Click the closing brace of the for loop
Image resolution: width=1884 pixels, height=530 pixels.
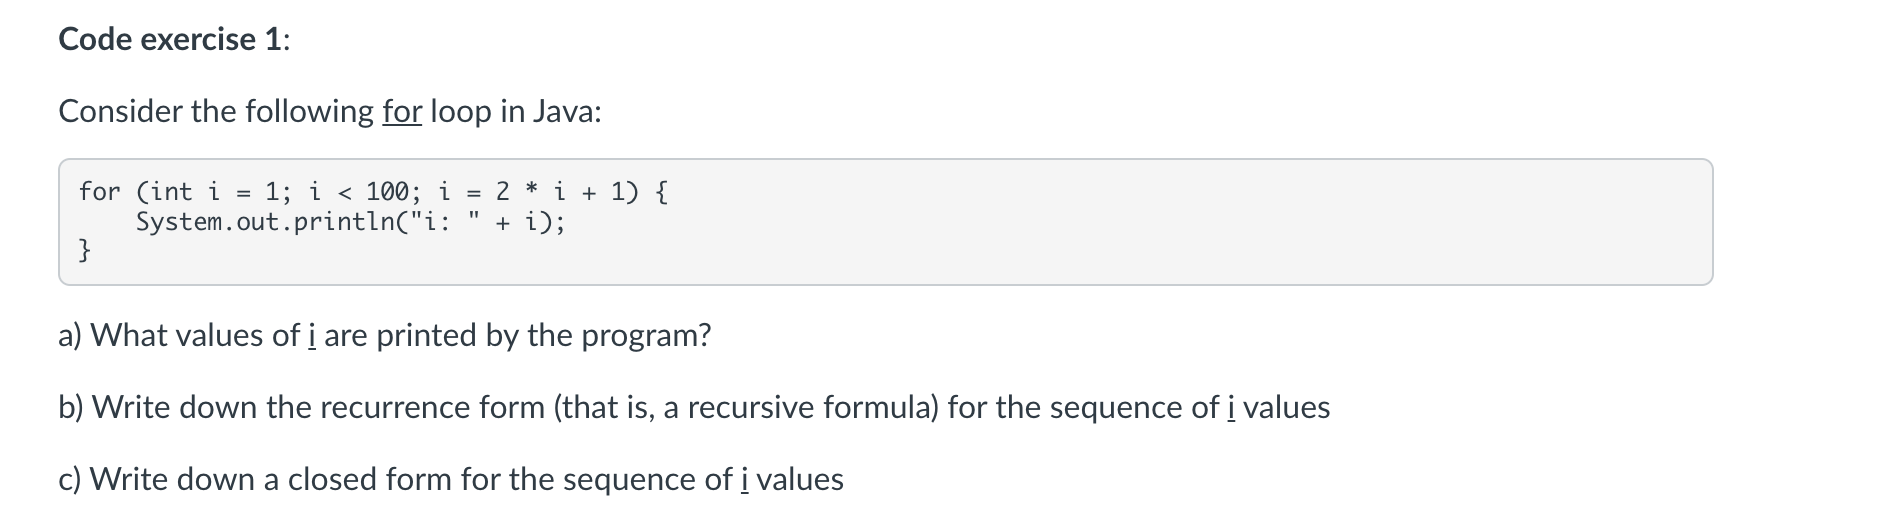pos(86,251)
